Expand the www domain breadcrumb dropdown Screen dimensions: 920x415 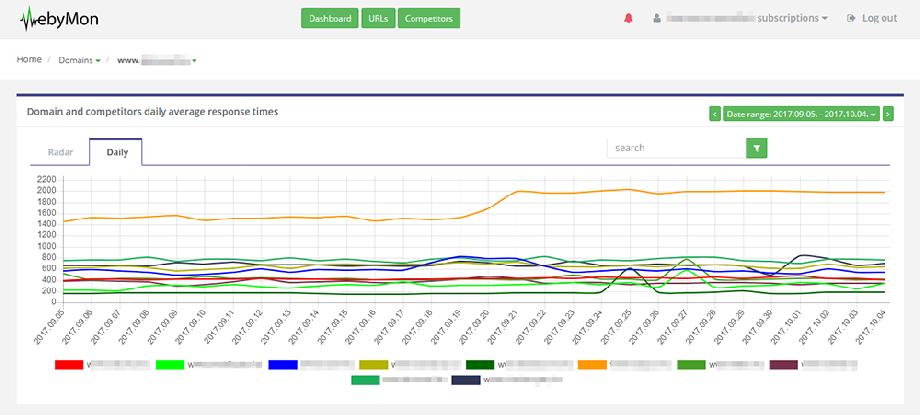tap(157, 60)
